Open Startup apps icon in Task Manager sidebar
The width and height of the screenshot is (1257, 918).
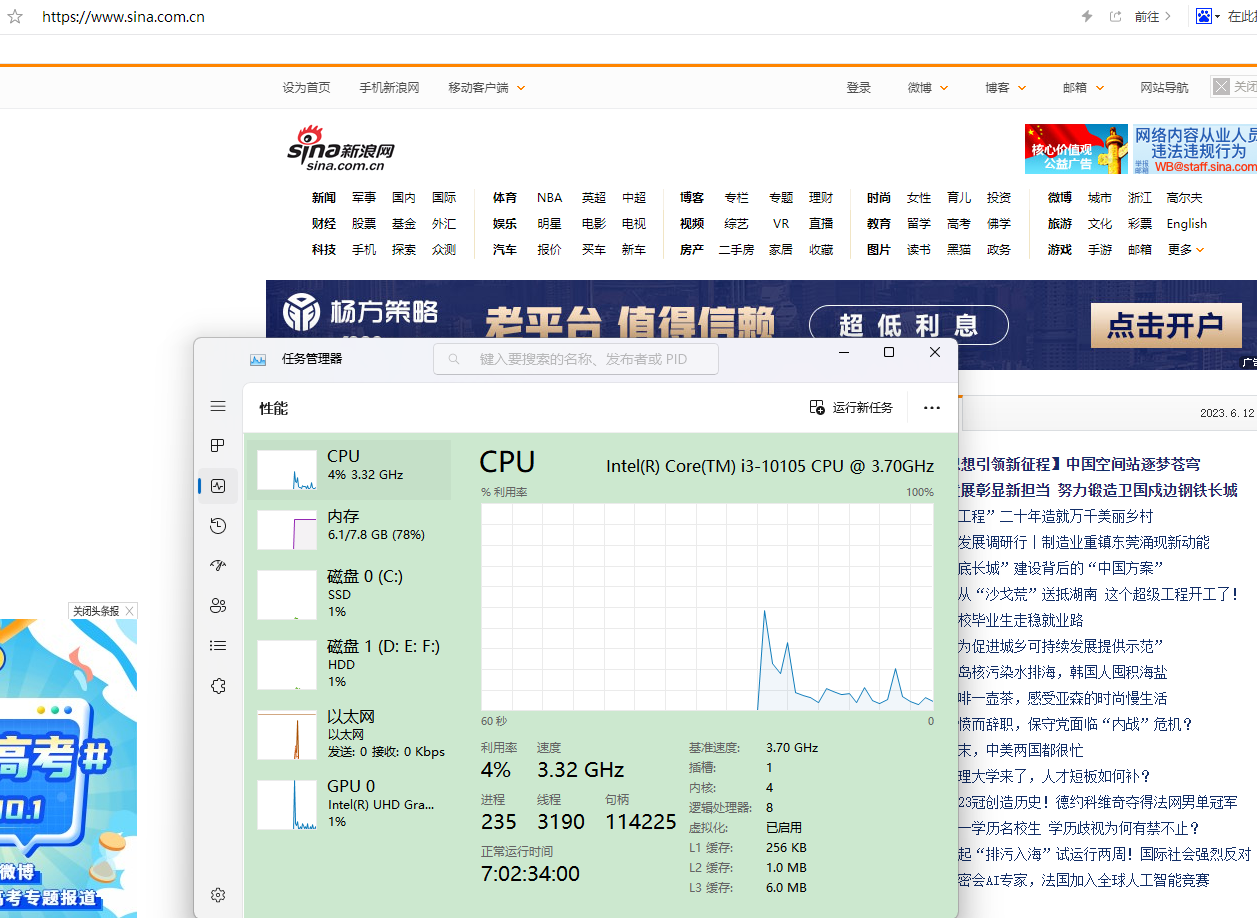tap(218, 566)
